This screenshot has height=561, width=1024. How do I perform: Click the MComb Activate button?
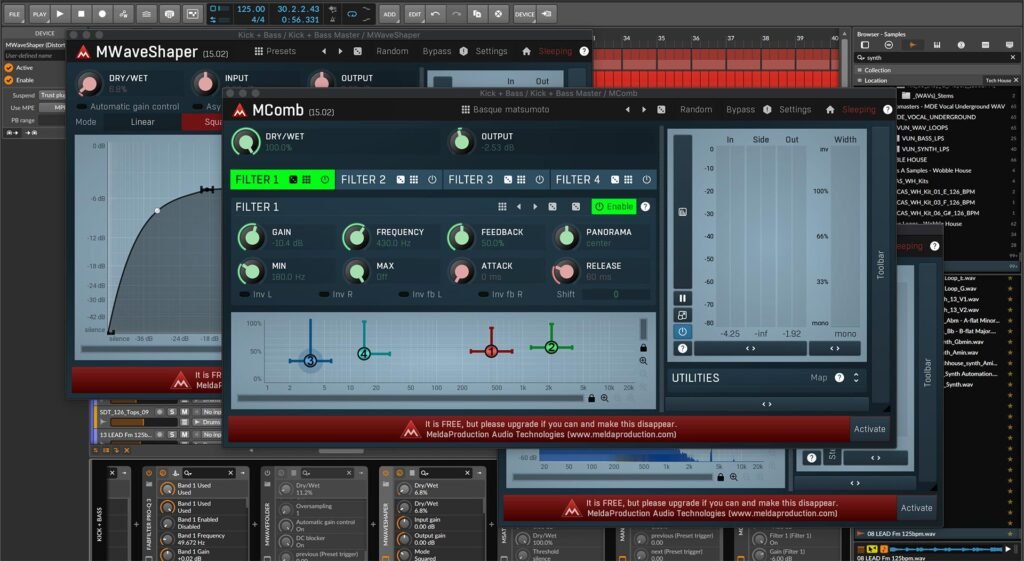(x=869, y=429)
